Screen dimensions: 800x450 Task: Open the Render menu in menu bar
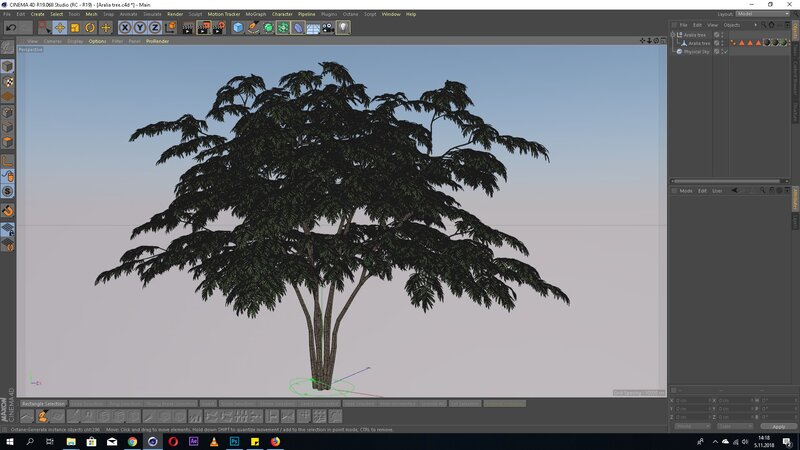pyautogui.click(x=175, y=14)
